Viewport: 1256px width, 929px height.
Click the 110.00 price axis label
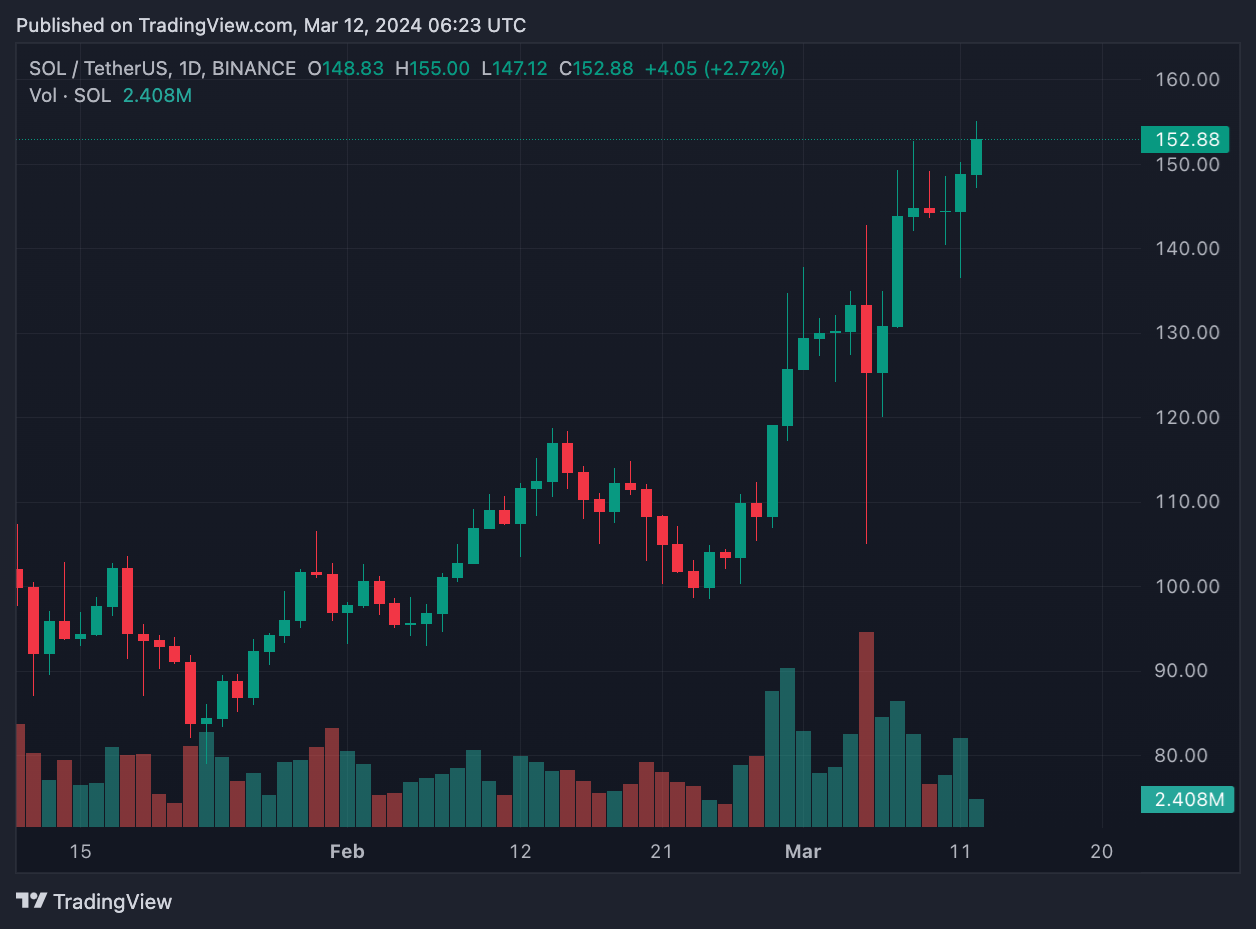(x=1187, y=501)
